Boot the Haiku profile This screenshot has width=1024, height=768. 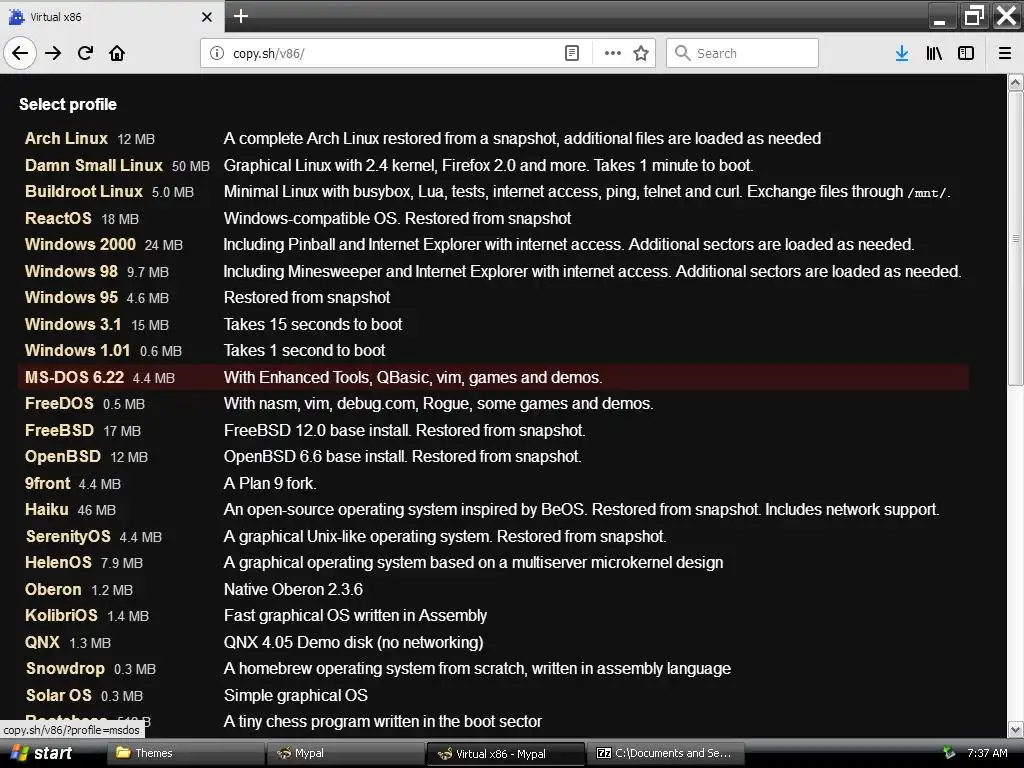tap(46, 509)
